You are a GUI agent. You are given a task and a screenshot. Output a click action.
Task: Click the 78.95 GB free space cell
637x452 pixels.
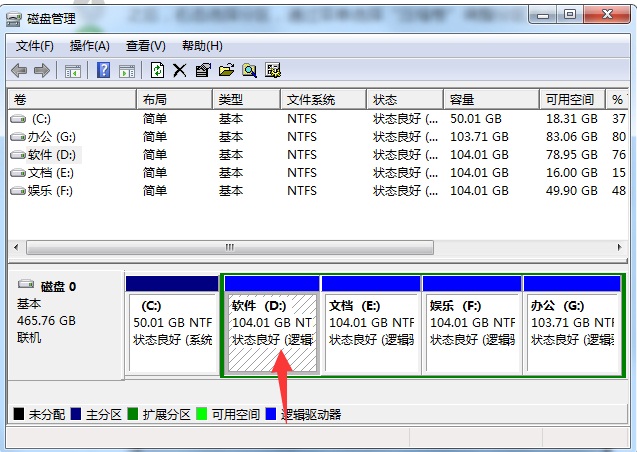point(572,155)
